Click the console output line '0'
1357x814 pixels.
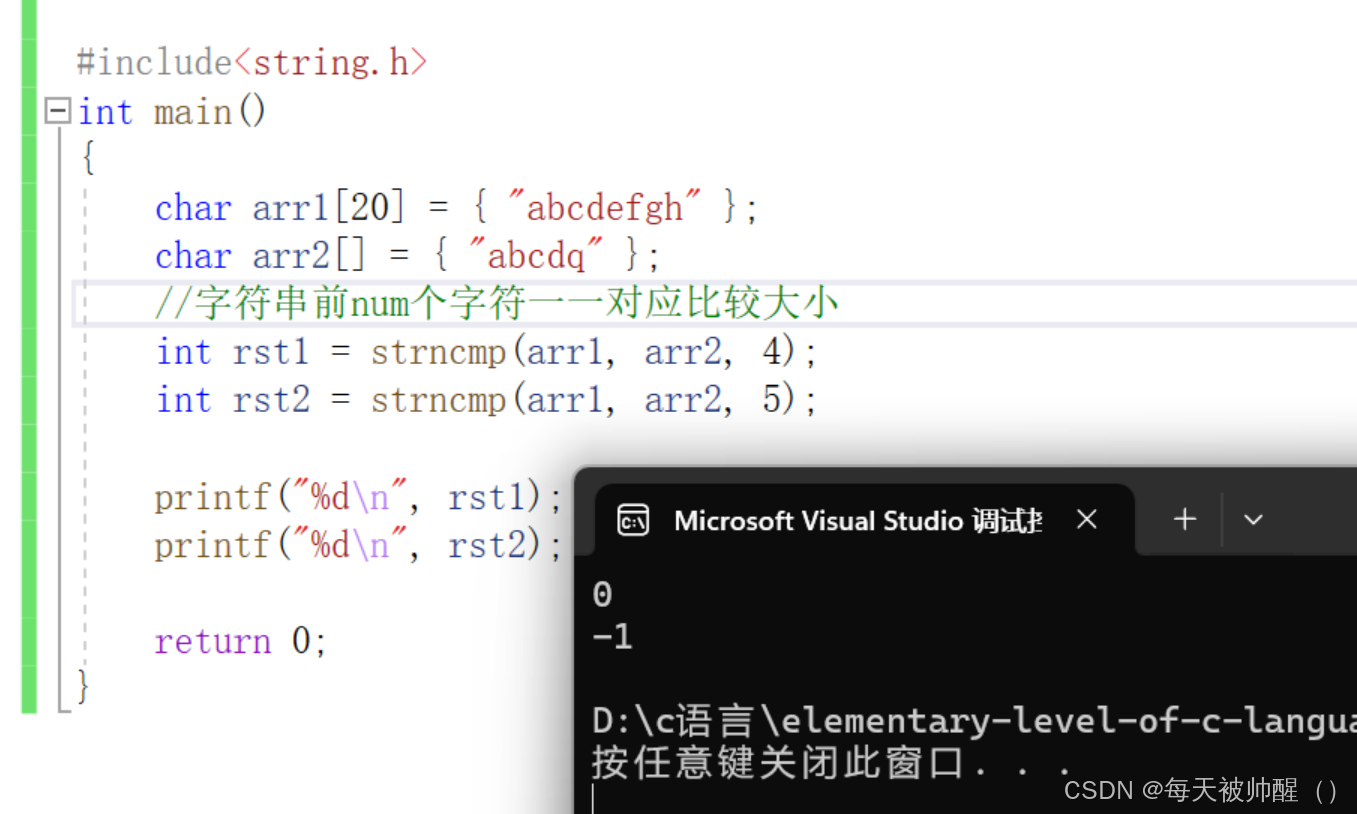coord(602,595)
